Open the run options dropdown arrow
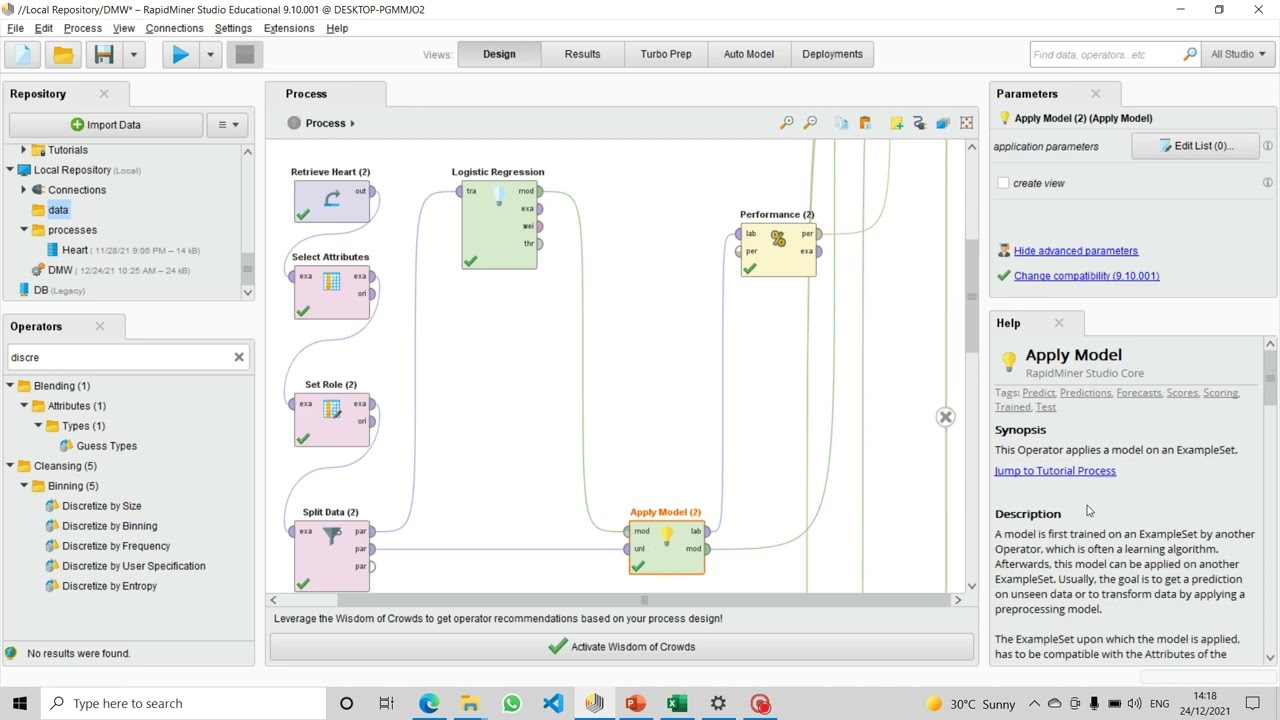Screen dimensions: 1280x720 coord(210,54)
